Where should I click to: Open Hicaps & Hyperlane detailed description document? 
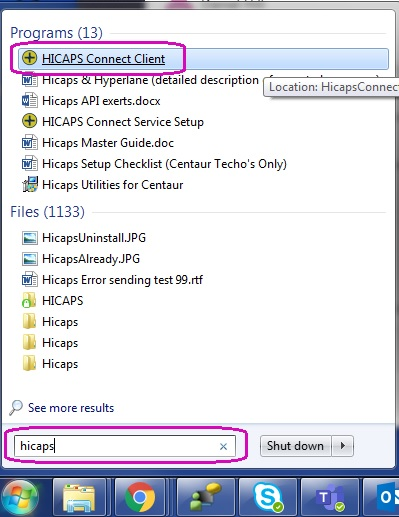point(150,80)
